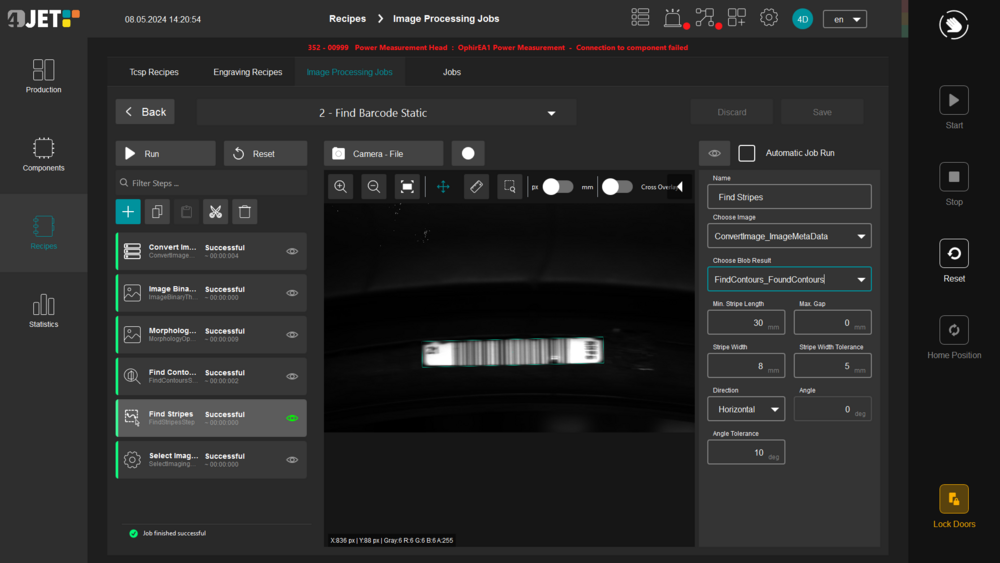The height and width of the screenshot is (563, 1000).
Task: Open the alarm beacon notifications icon
Action: coord(673,18)
